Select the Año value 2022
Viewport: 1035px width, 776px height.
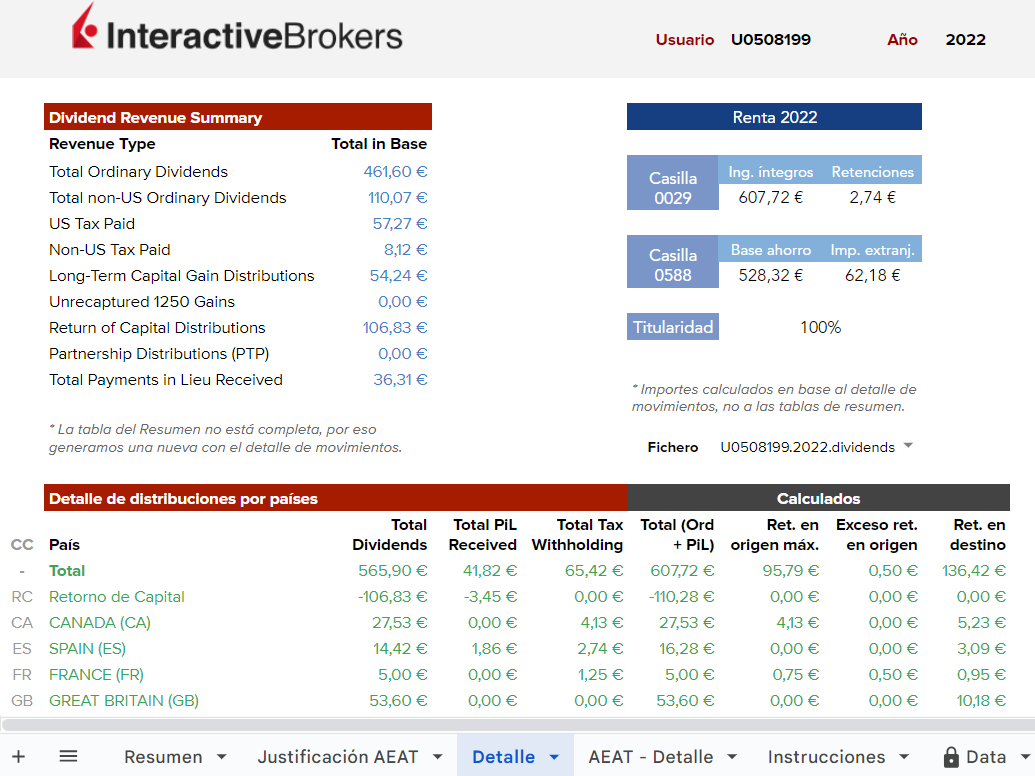(x=965, y=40)
